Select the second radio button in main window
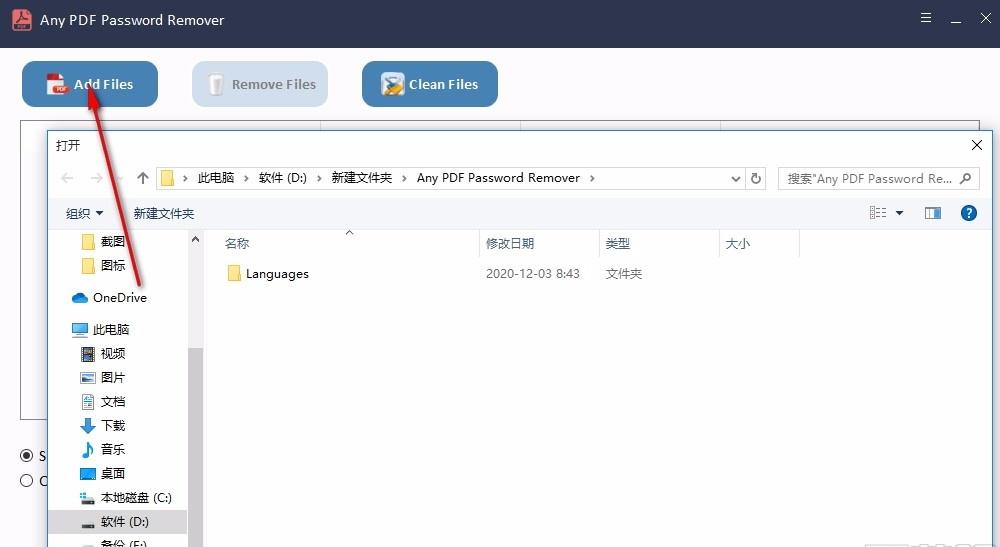Viewport: 1000px width, 547px height. (26, 480)
